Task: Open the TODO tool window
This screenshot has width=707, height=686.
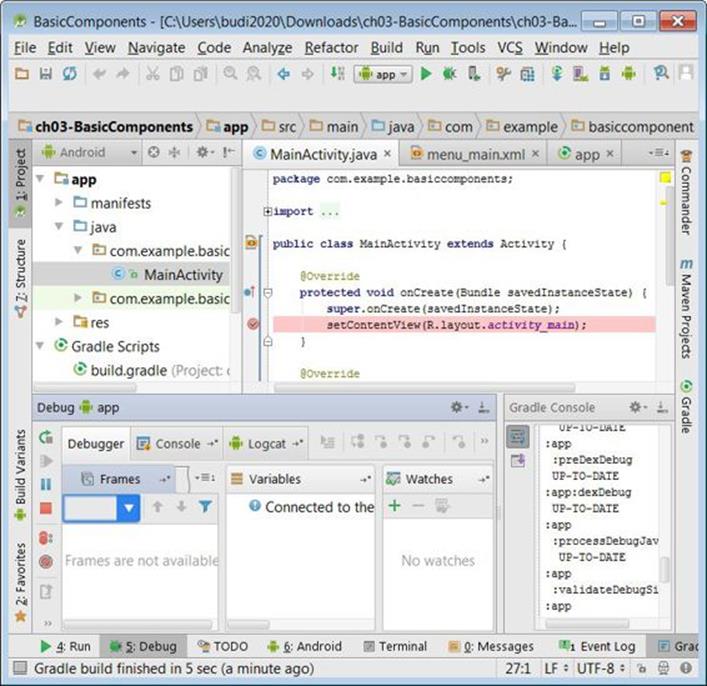Action: click(223, 646)
